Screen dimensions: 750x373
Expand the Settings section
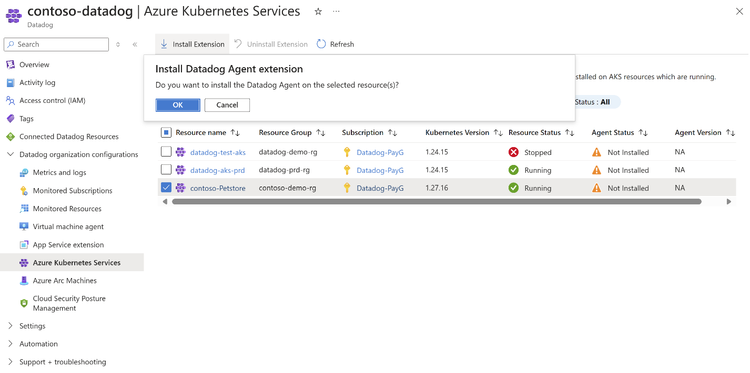point(11,326)
